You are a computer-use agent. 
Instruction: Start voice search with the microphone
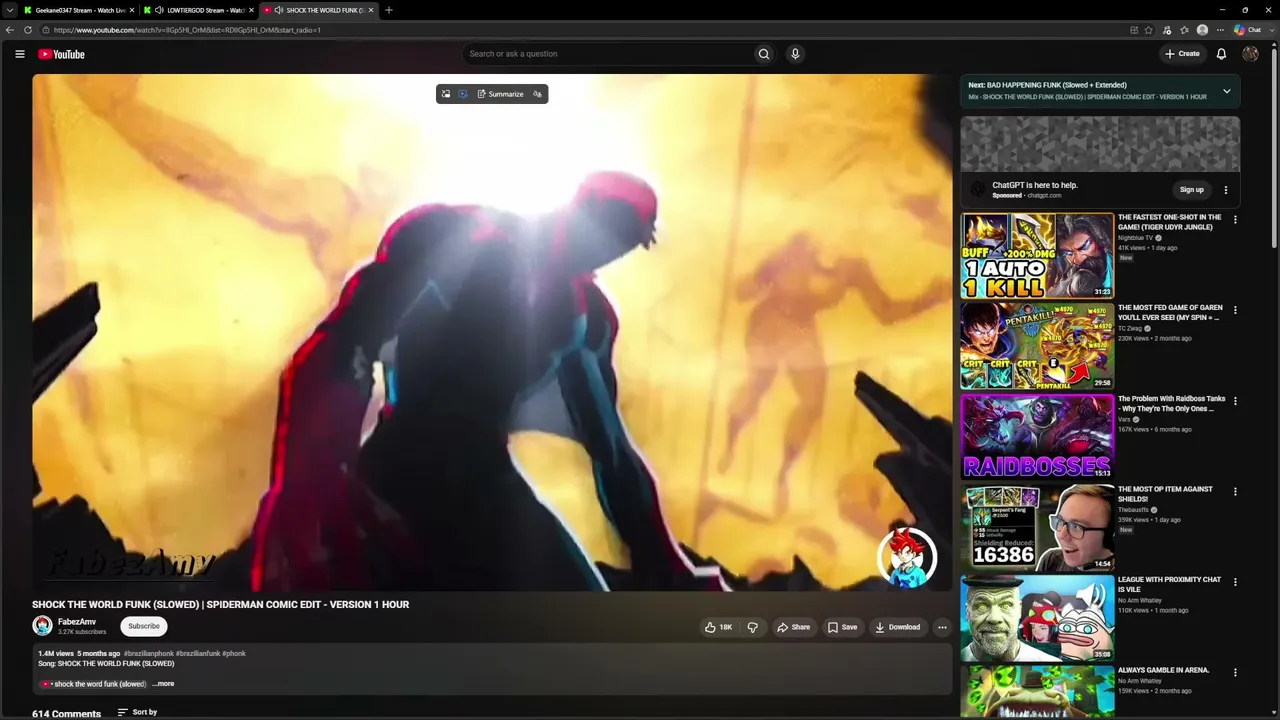795,54
